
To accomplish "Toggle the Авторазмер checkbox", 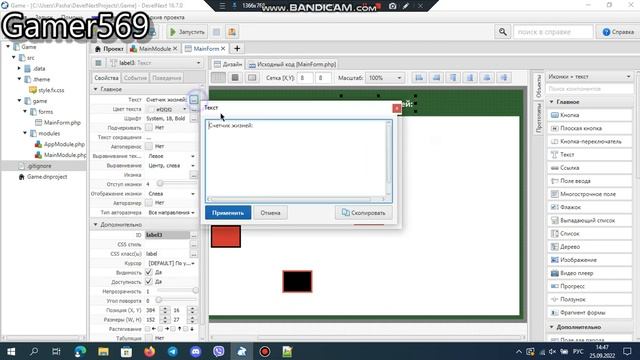I will [x=149, y=202].
